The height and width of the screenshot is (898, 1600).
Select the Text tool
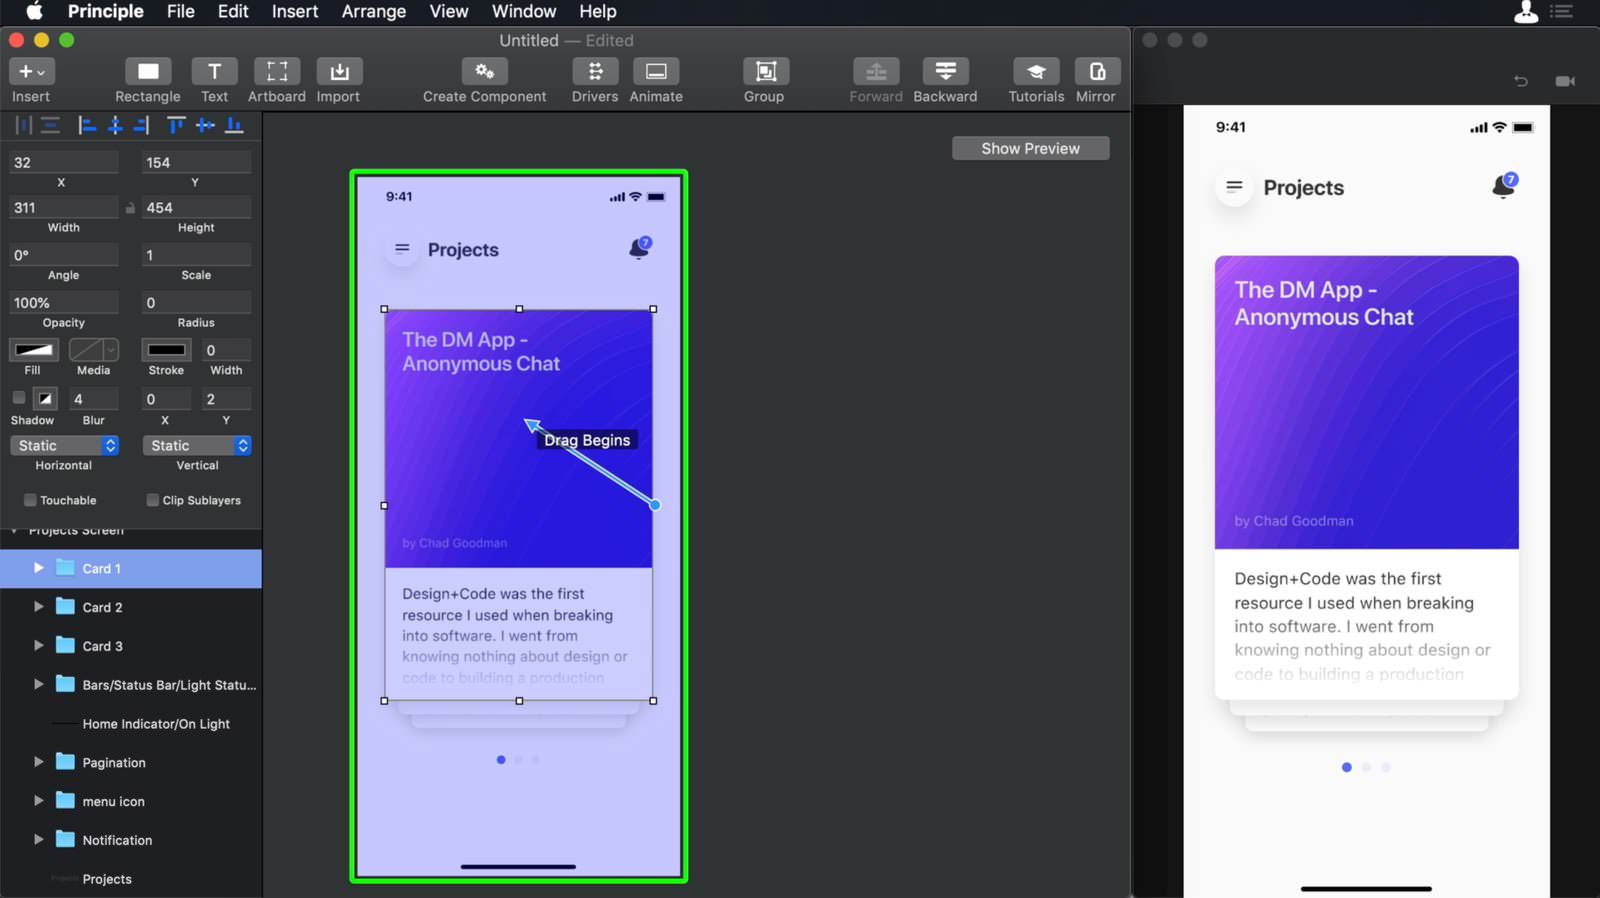tap(214, 72)
